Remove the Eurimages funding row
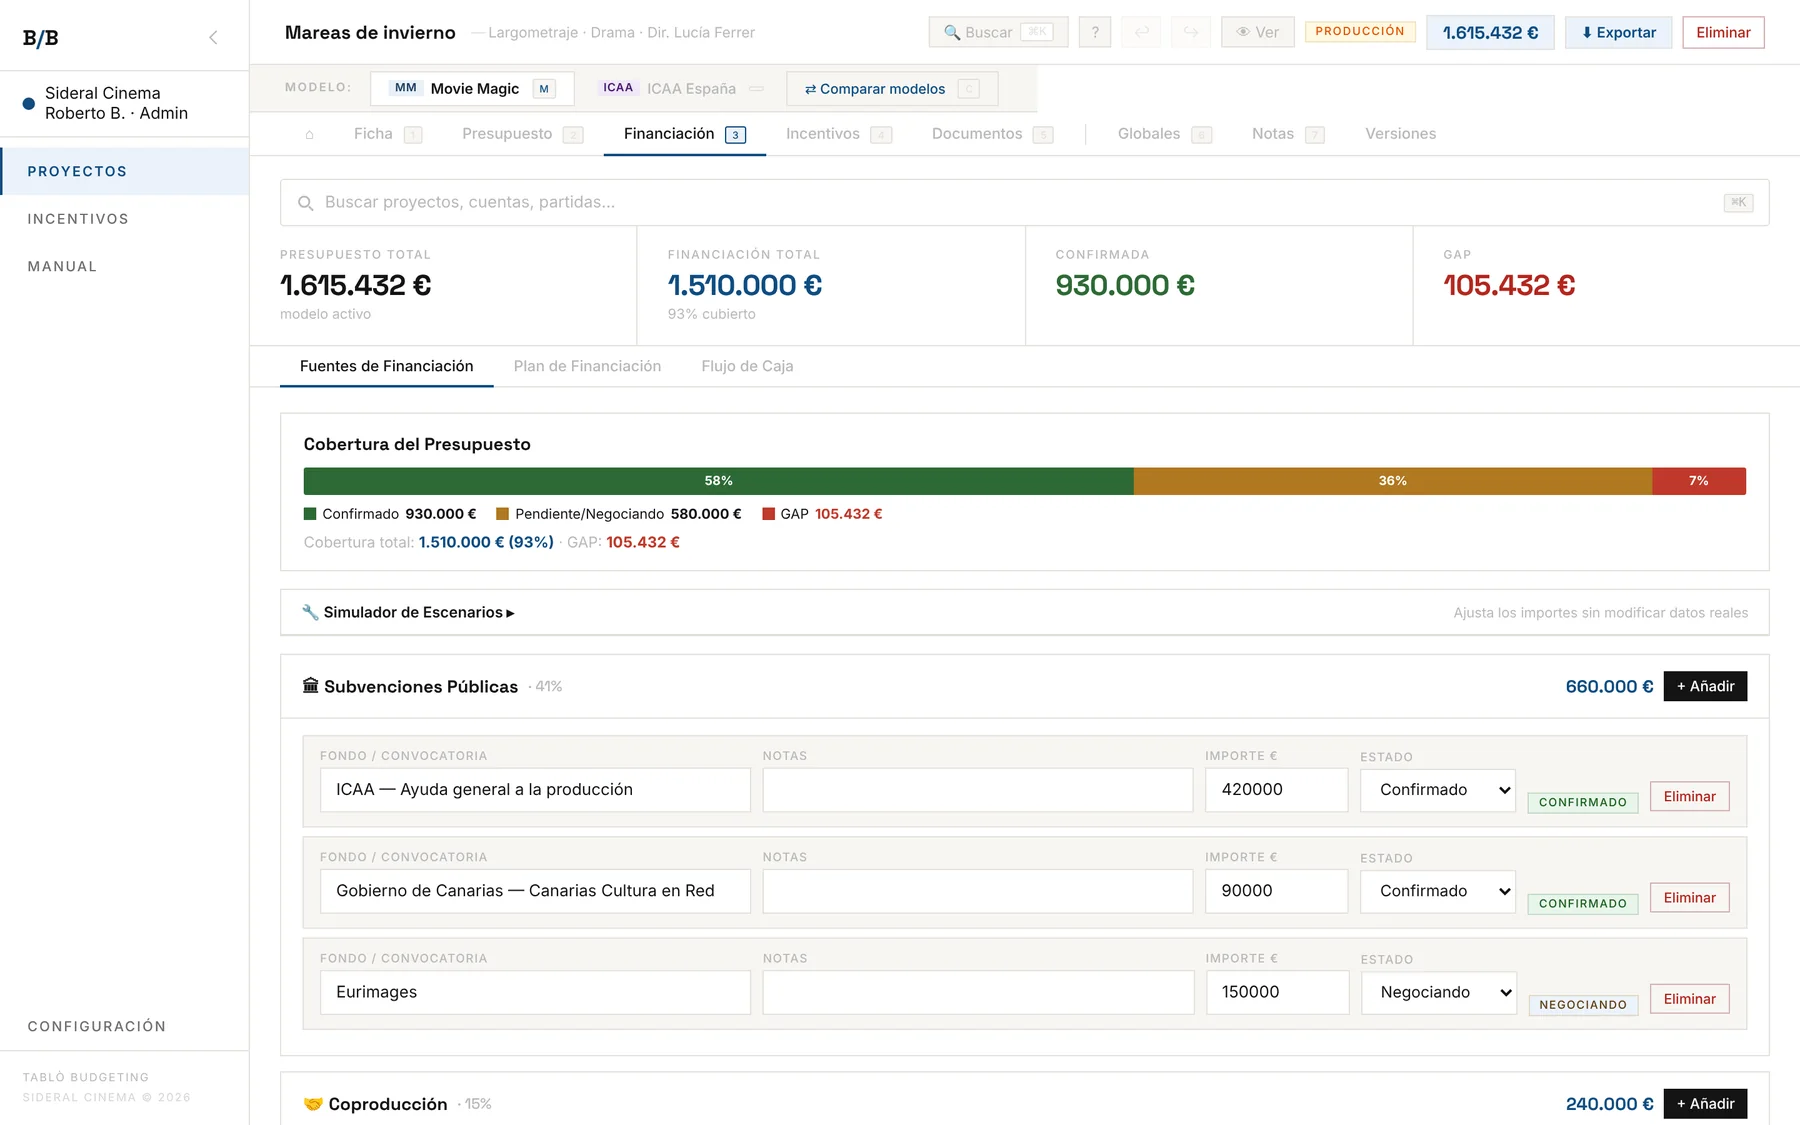1800x1125 pixels. pyautogui.click(x=1689, y=999)
